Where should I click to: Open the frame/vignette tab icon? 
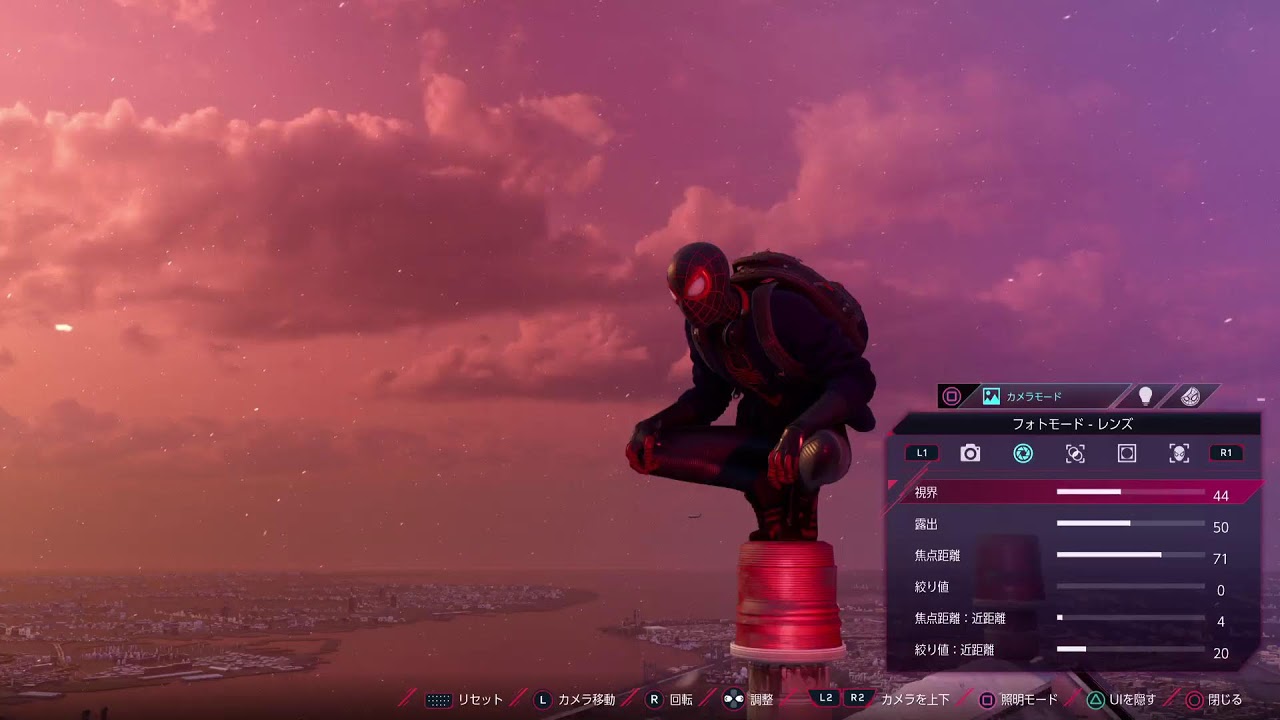[1127, 453]
